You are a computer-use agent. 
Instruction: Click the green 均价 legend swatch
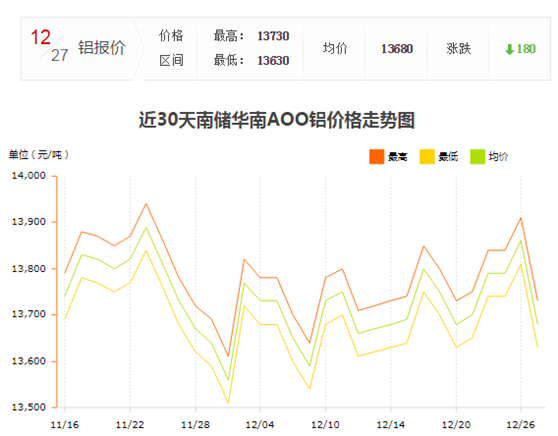pos(477,157)
